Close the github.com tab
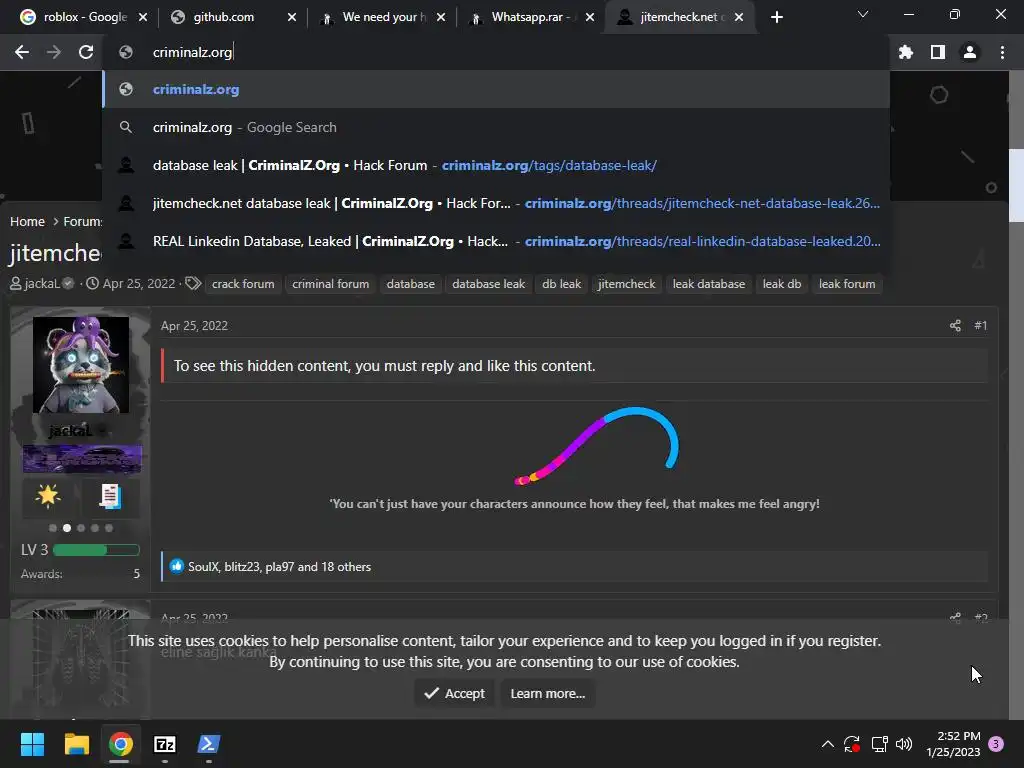 pos(292,17)
